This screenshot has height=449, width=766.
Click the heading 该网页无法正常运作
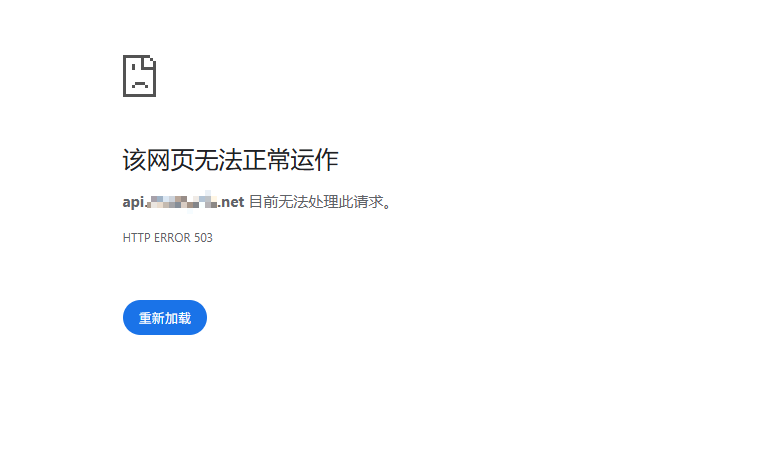pyautogui.click(x=230, y=160)
